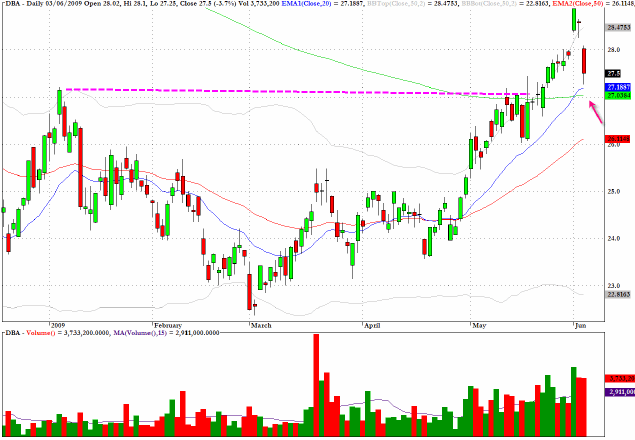The image size is (635, 440).
Task: Click the 28.0 price axis label
Action: [614, 49]
